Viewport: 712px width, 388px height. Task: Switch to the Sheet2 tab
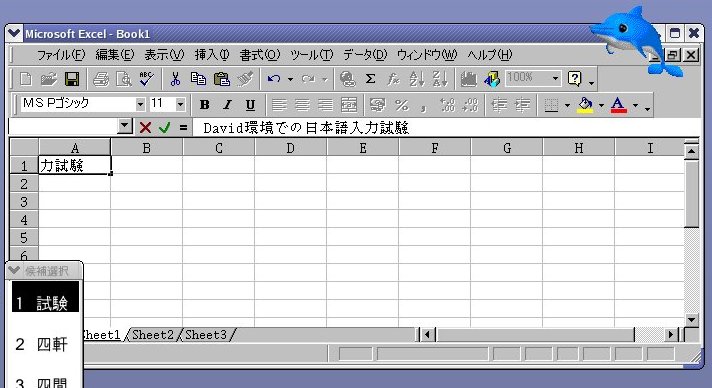(153, 335)
